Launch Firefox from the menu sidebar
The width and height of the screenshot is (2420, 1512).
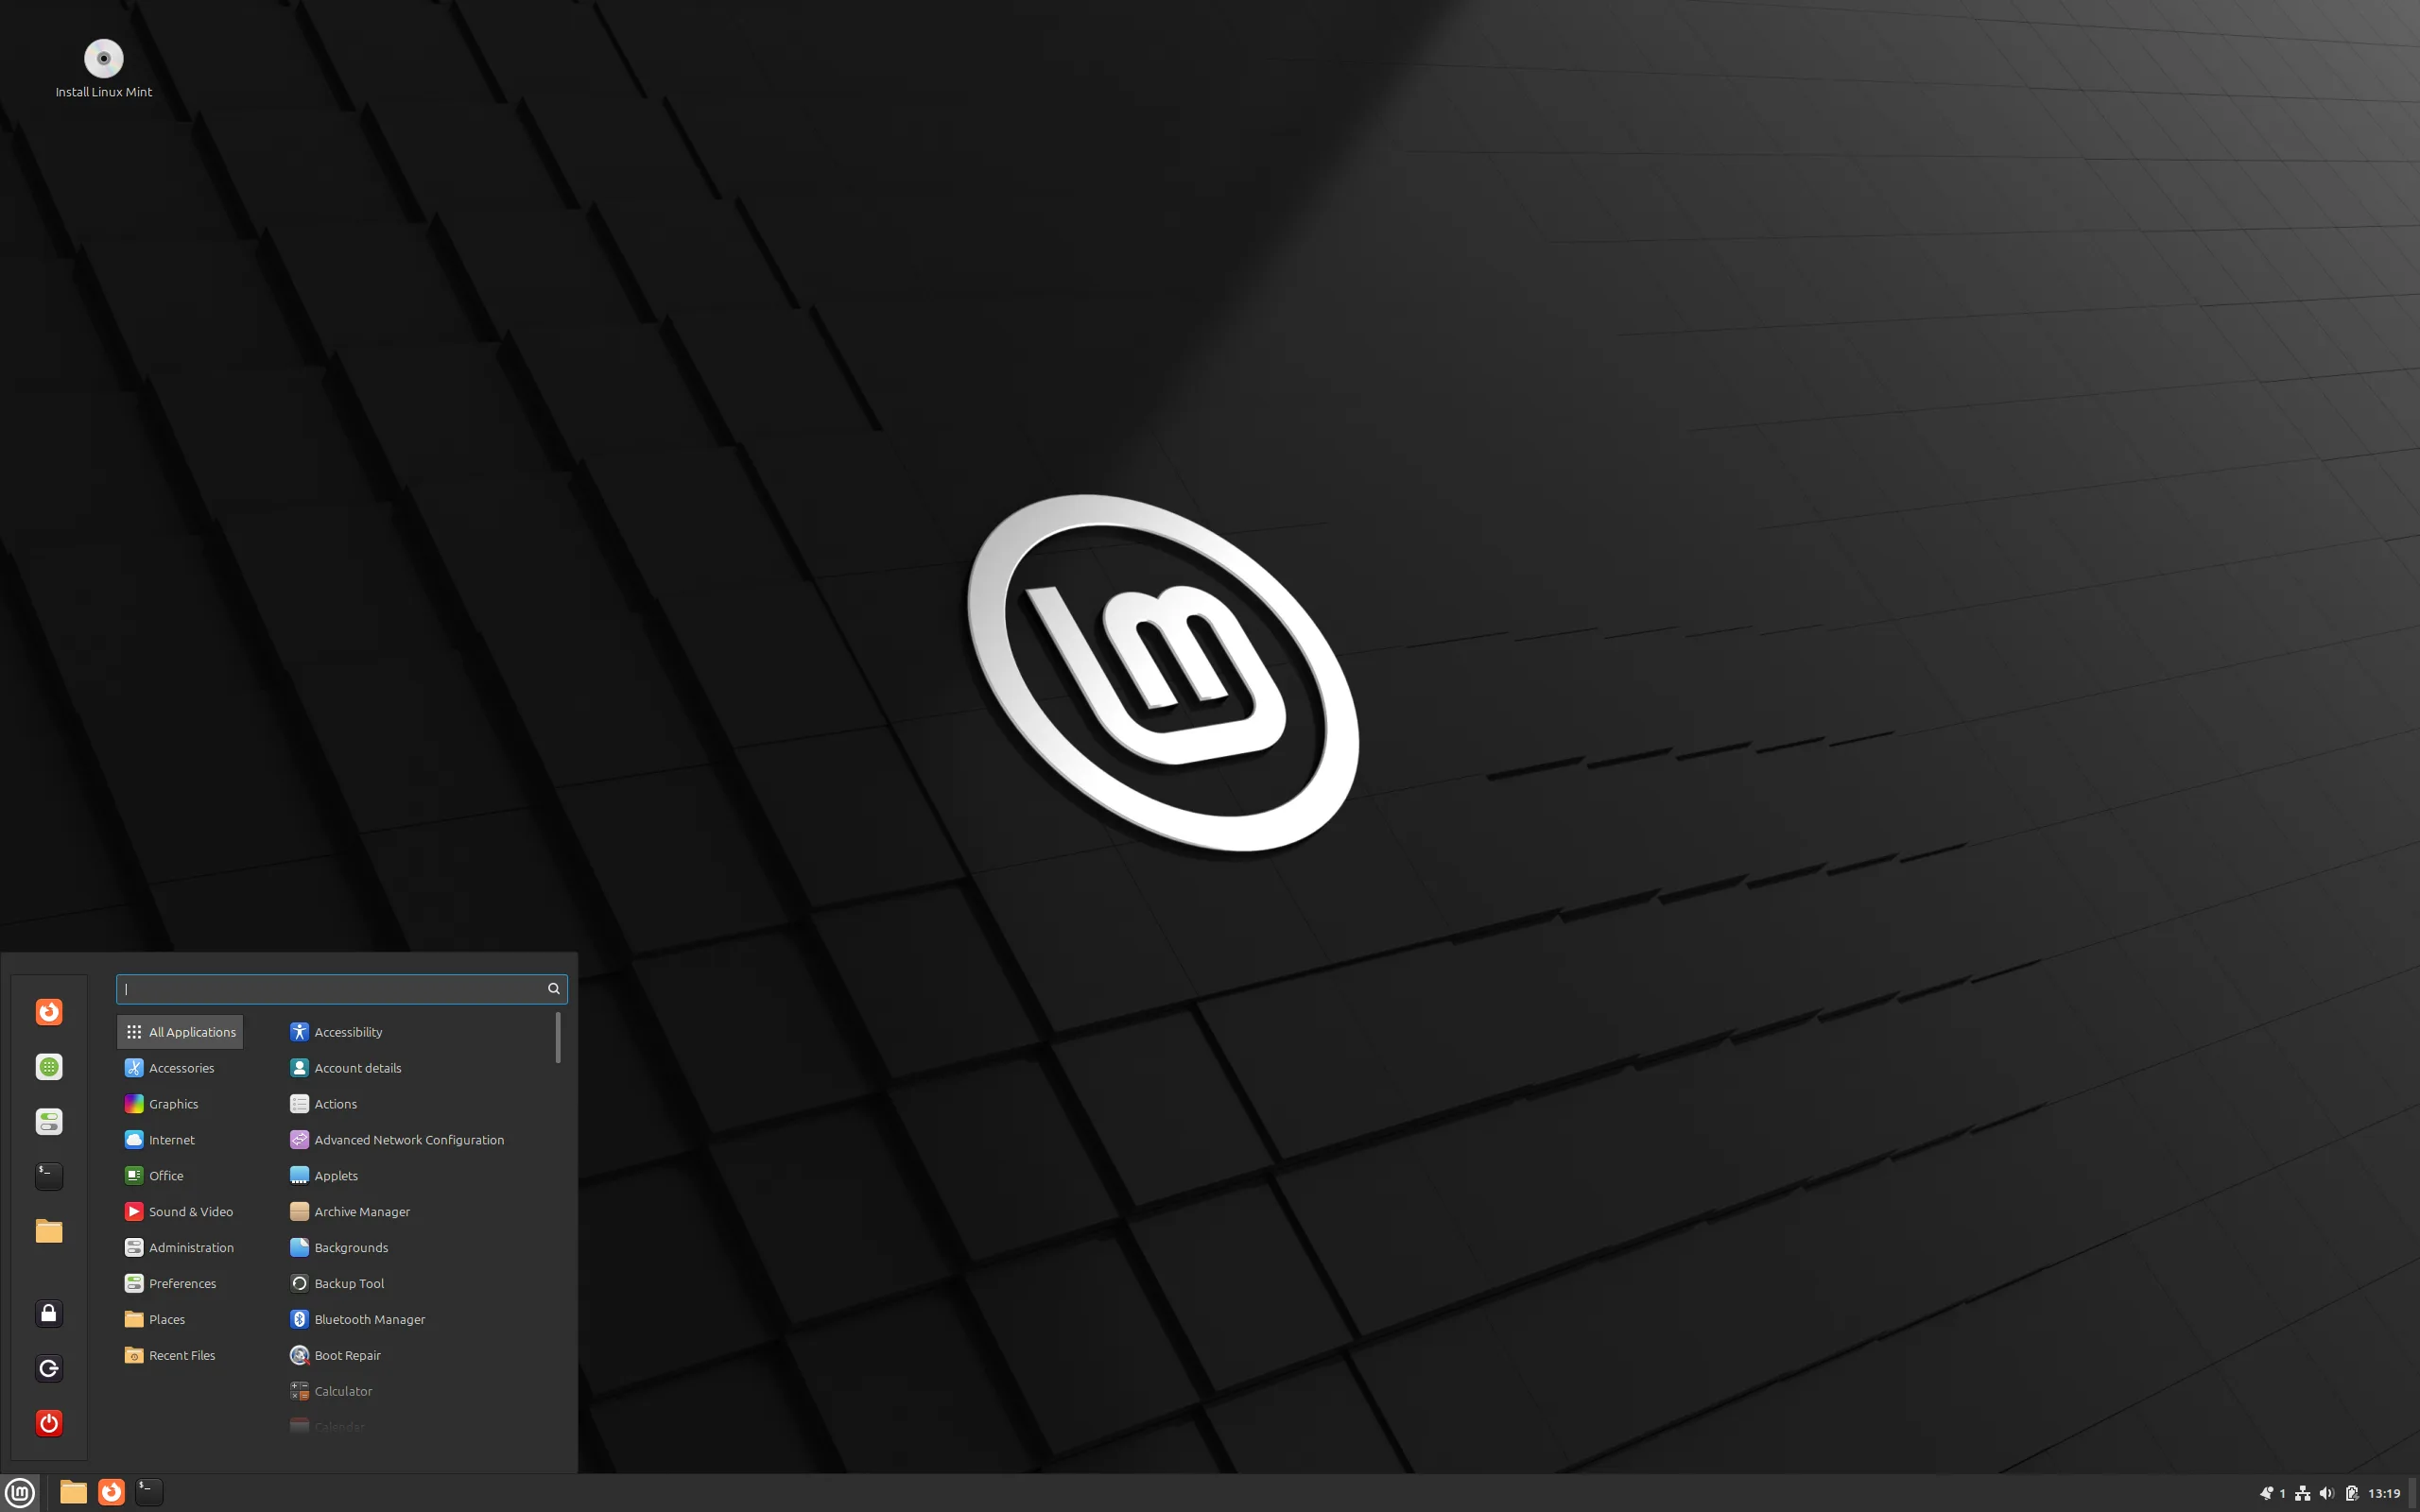tap(48, 1011)
